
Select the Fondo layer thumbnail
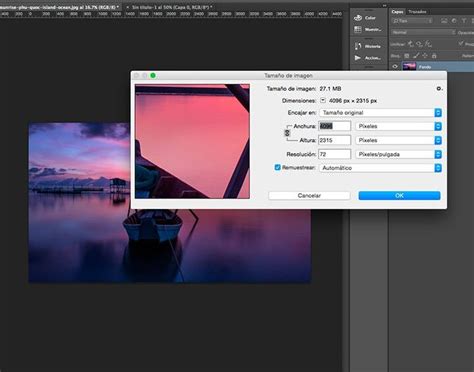coord(409,66)
